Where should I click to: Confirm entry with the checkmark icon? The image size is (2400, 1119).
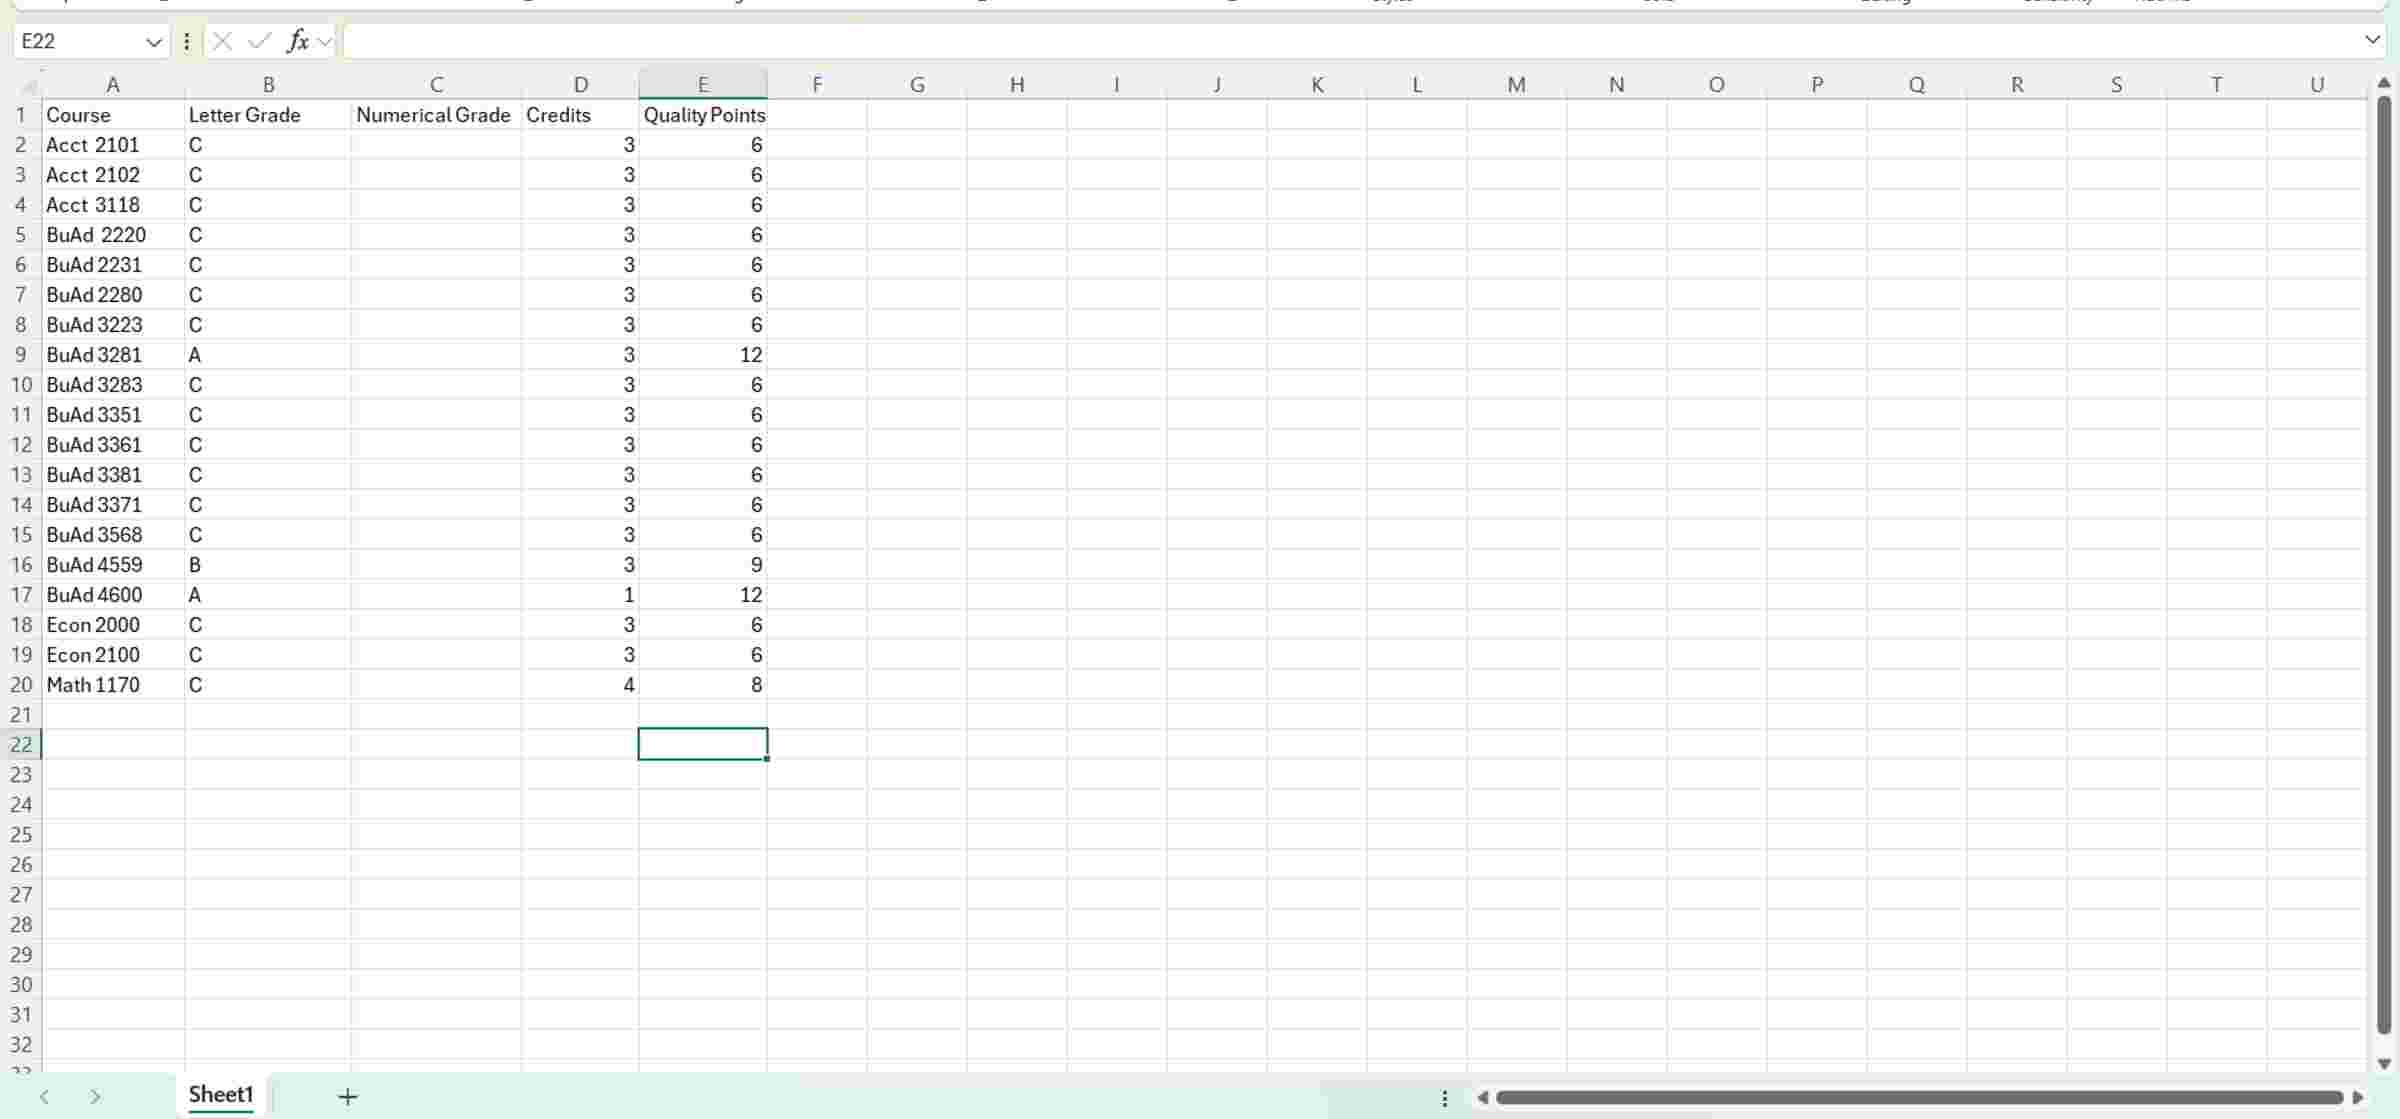[x=260, y=41]
